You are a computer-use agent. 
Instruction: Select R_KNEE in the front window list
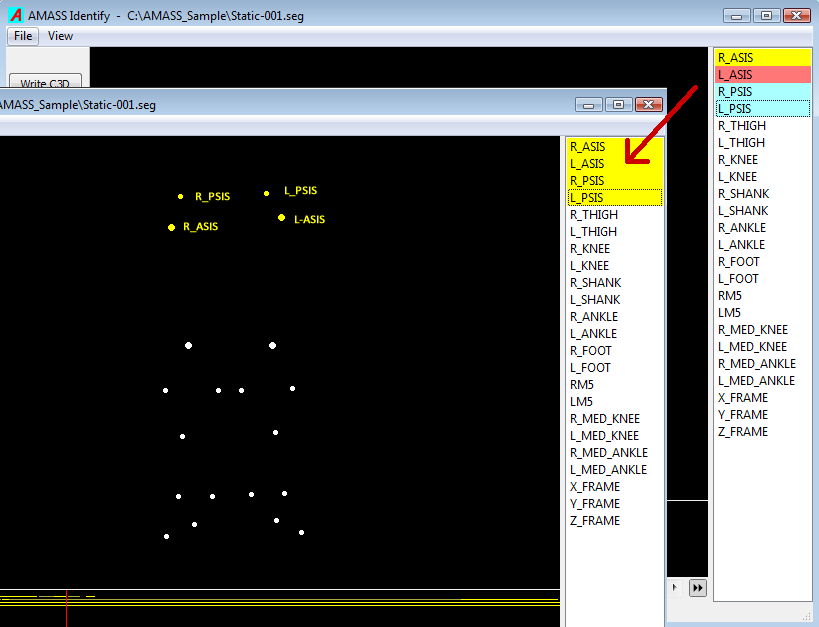[615, 248]
